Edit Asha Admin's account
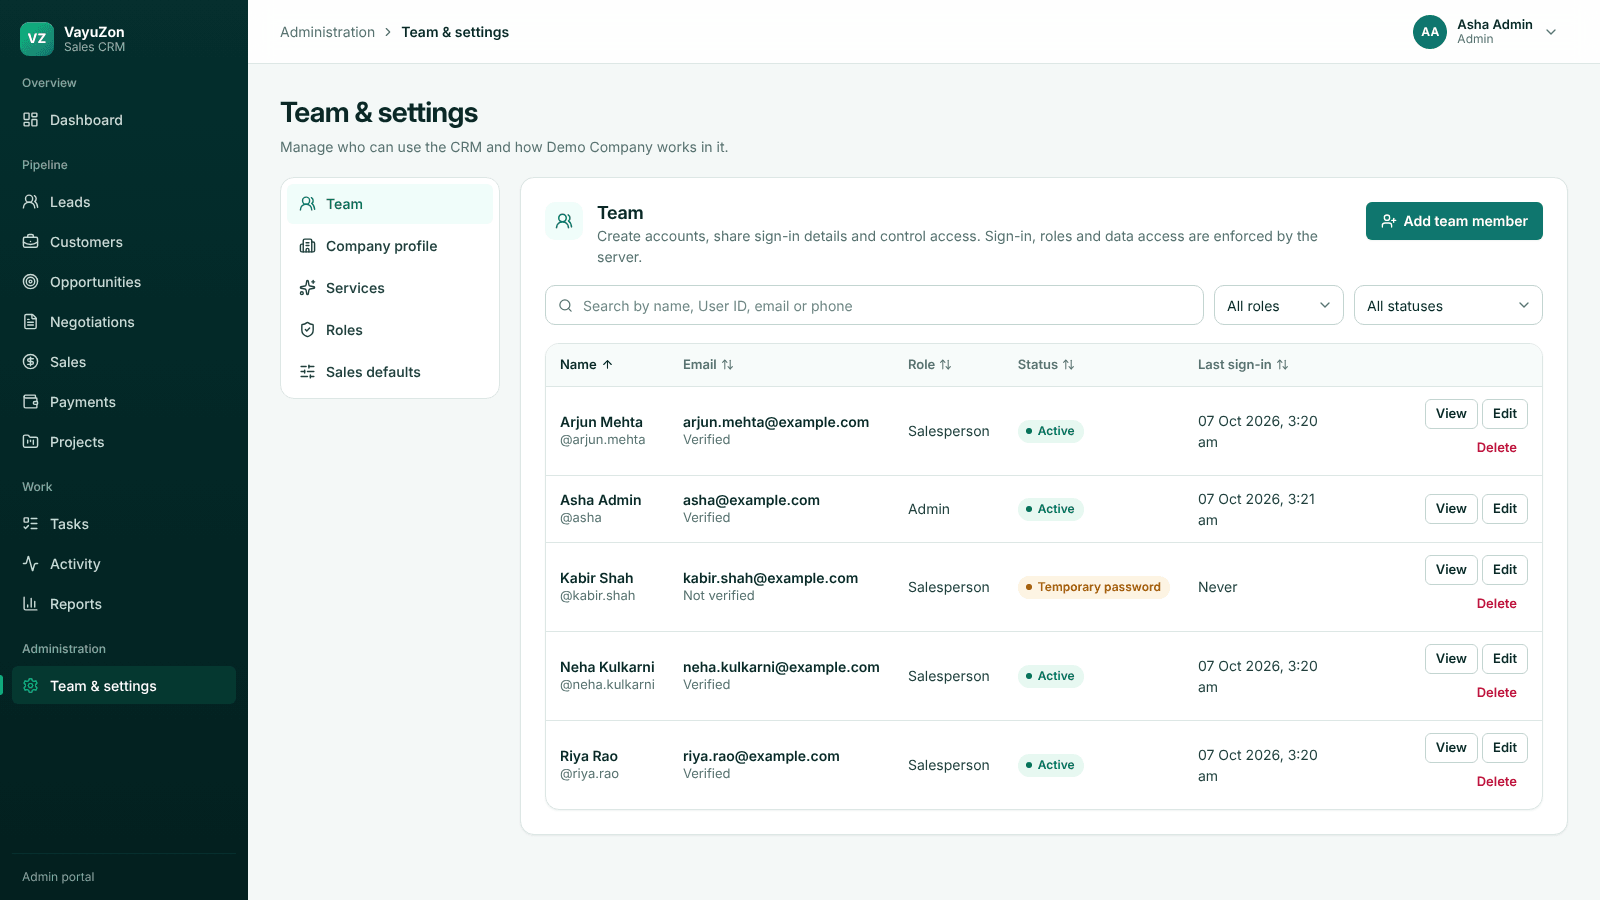 [x=1505, y=509]
